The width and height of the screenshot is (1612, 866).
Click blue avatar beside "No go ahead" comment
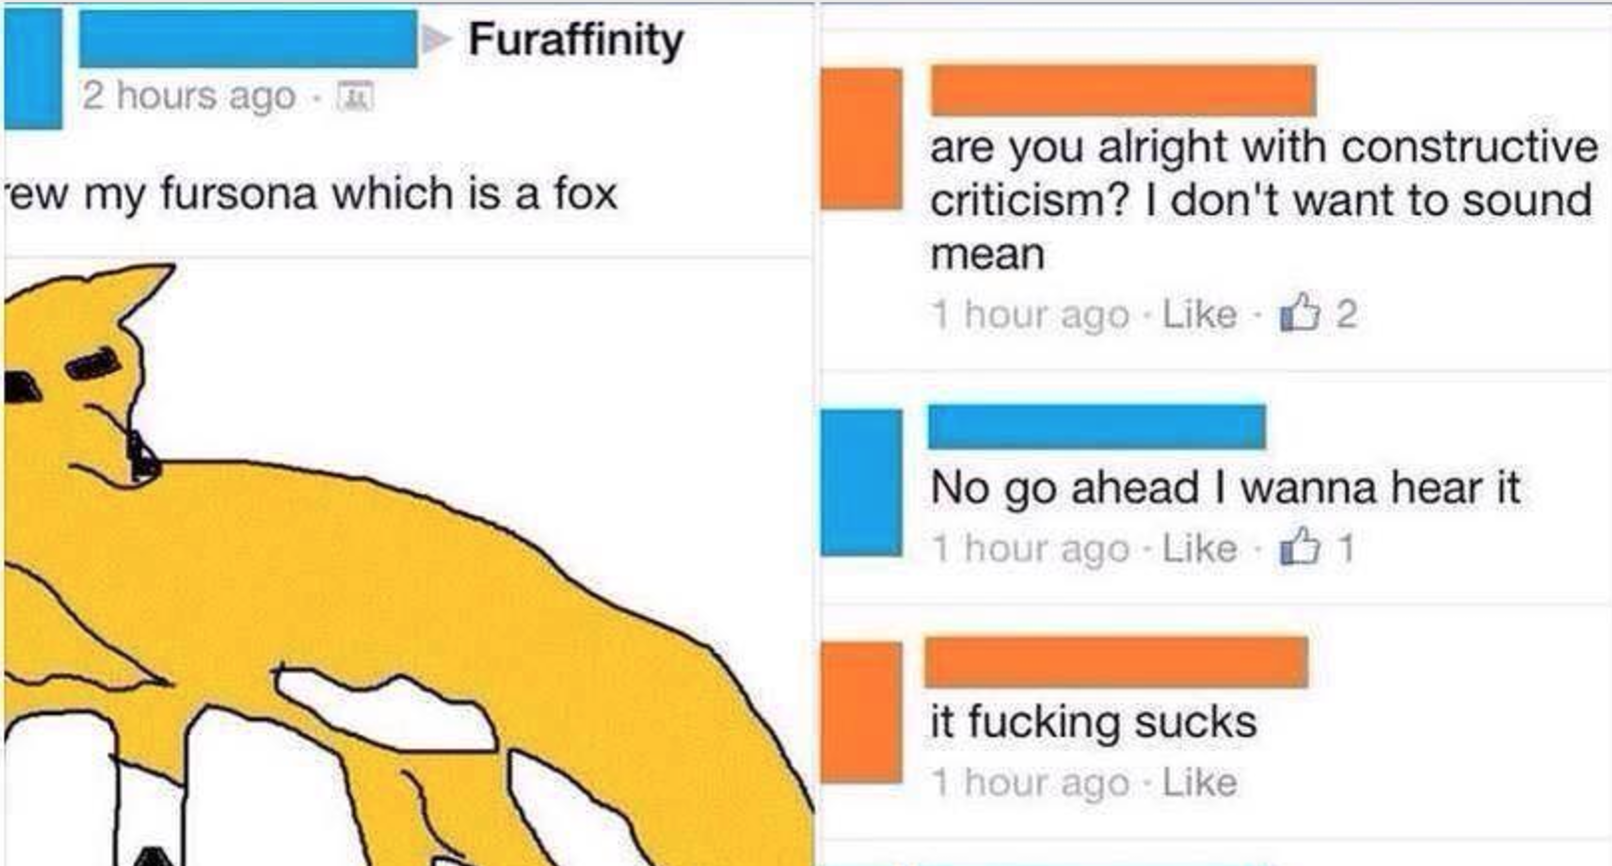click(861, 483)
